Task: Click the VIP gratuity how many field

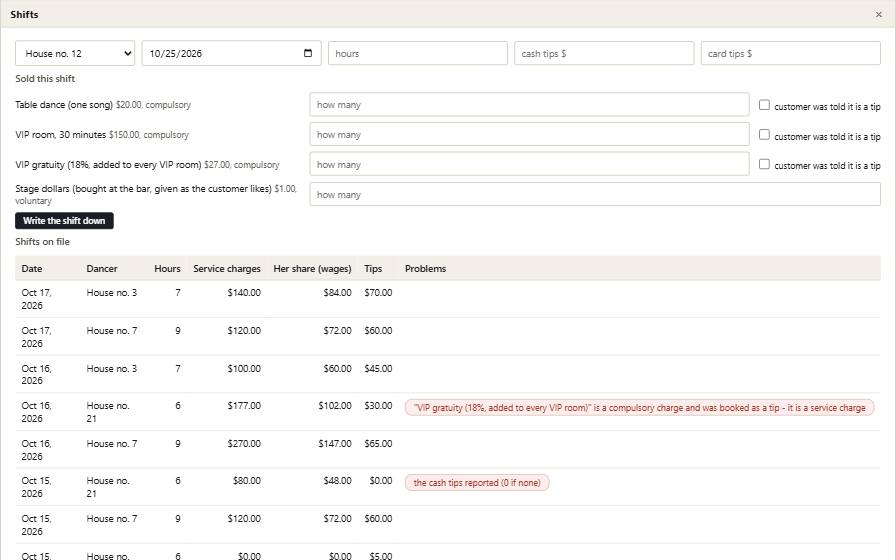Action: (x=529, y=164)
